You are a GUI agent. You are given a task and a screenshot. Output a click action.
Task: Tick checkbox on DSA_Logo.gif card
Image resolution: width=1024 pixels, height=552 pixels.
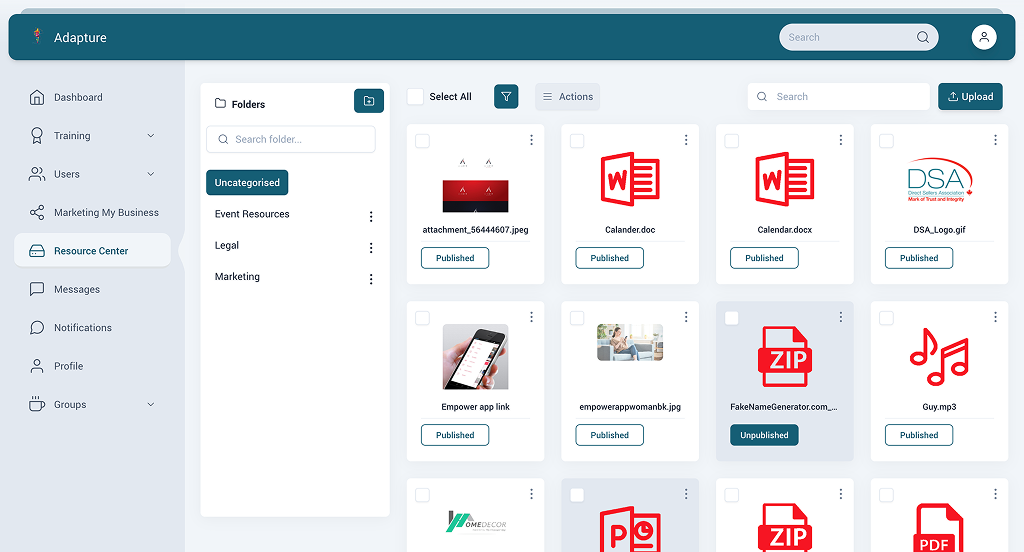[886, 141]
